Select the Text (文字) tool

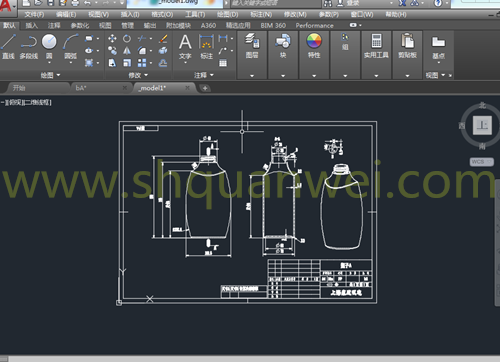coord(185,47)
